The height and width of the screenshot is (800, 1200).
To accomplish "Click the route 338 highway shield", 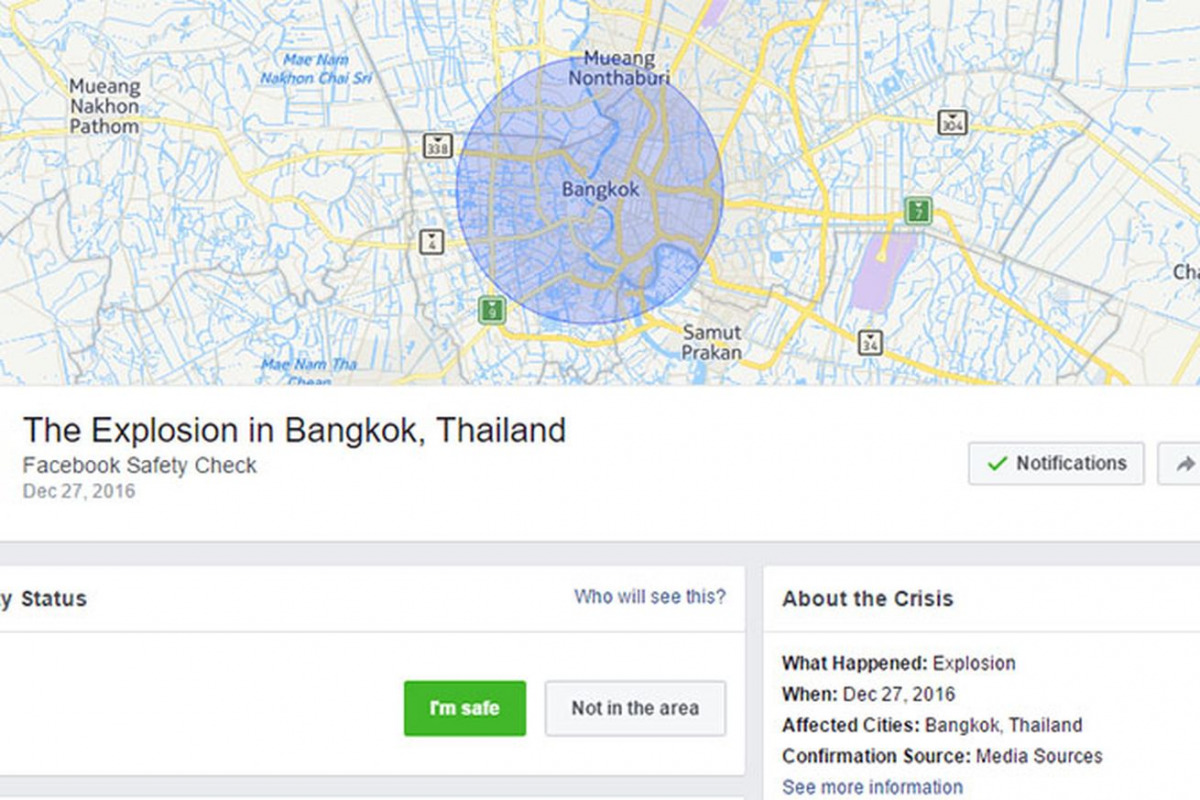I will point(437,146).
